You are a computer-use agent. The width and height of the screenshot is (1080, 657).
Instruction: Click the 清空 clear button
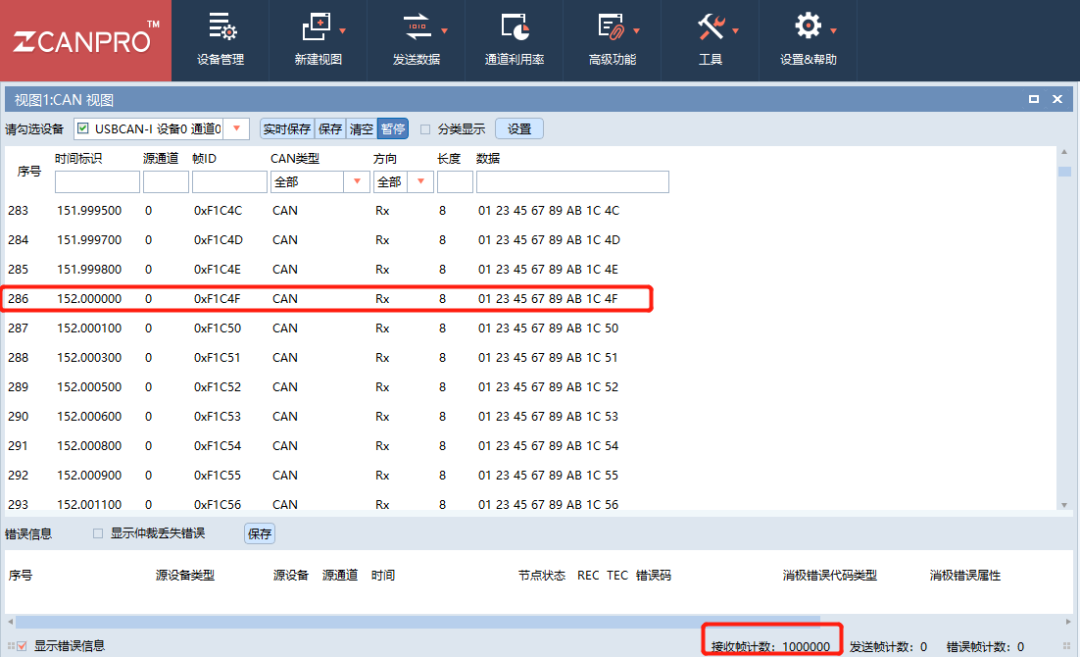pos(361,129)
